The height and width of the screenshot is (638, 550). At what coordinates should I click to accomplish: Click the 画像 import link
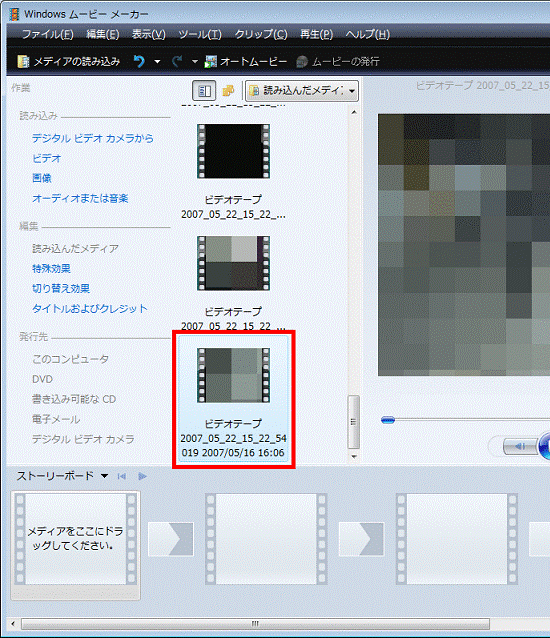coord(41,178)
